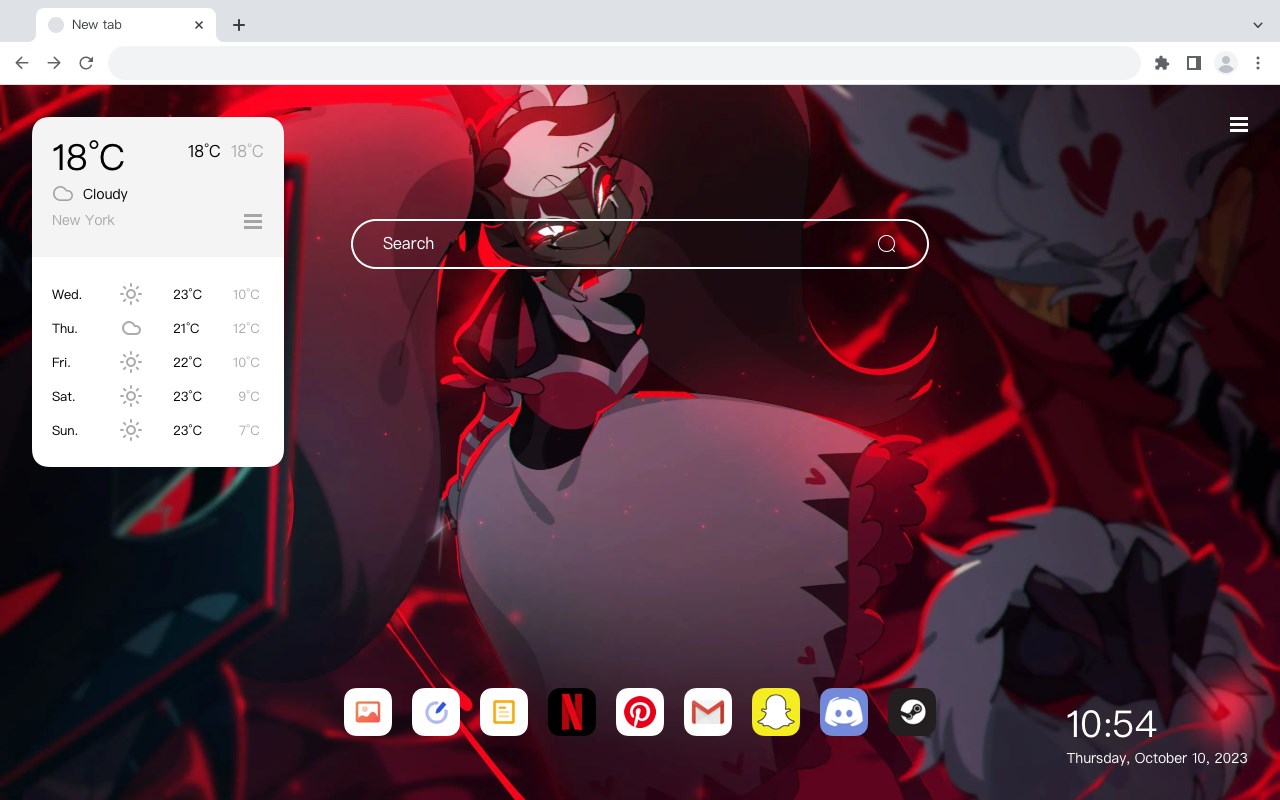Open a new tab with plus button
The height and width of the screenshot is (800, 1280).
pos(238,25)
